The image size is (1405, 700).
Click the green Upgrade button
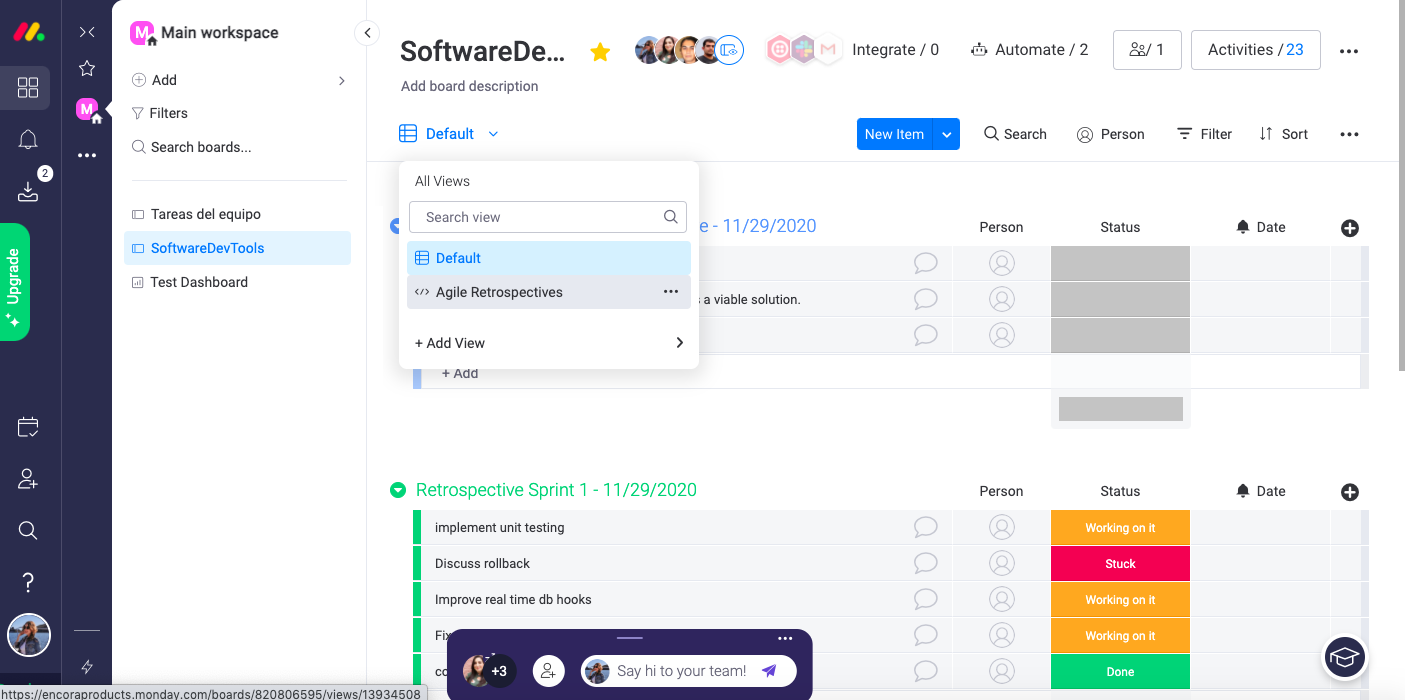tap(14, 282)
